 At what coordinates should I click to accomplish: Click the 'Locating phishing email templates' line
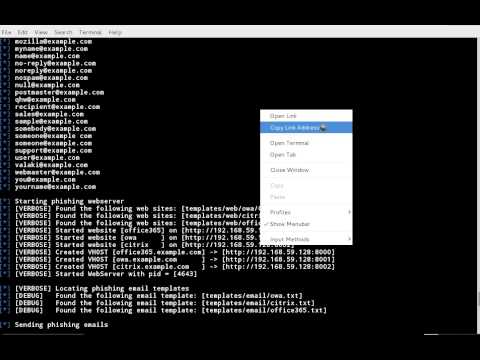[102, 289]
